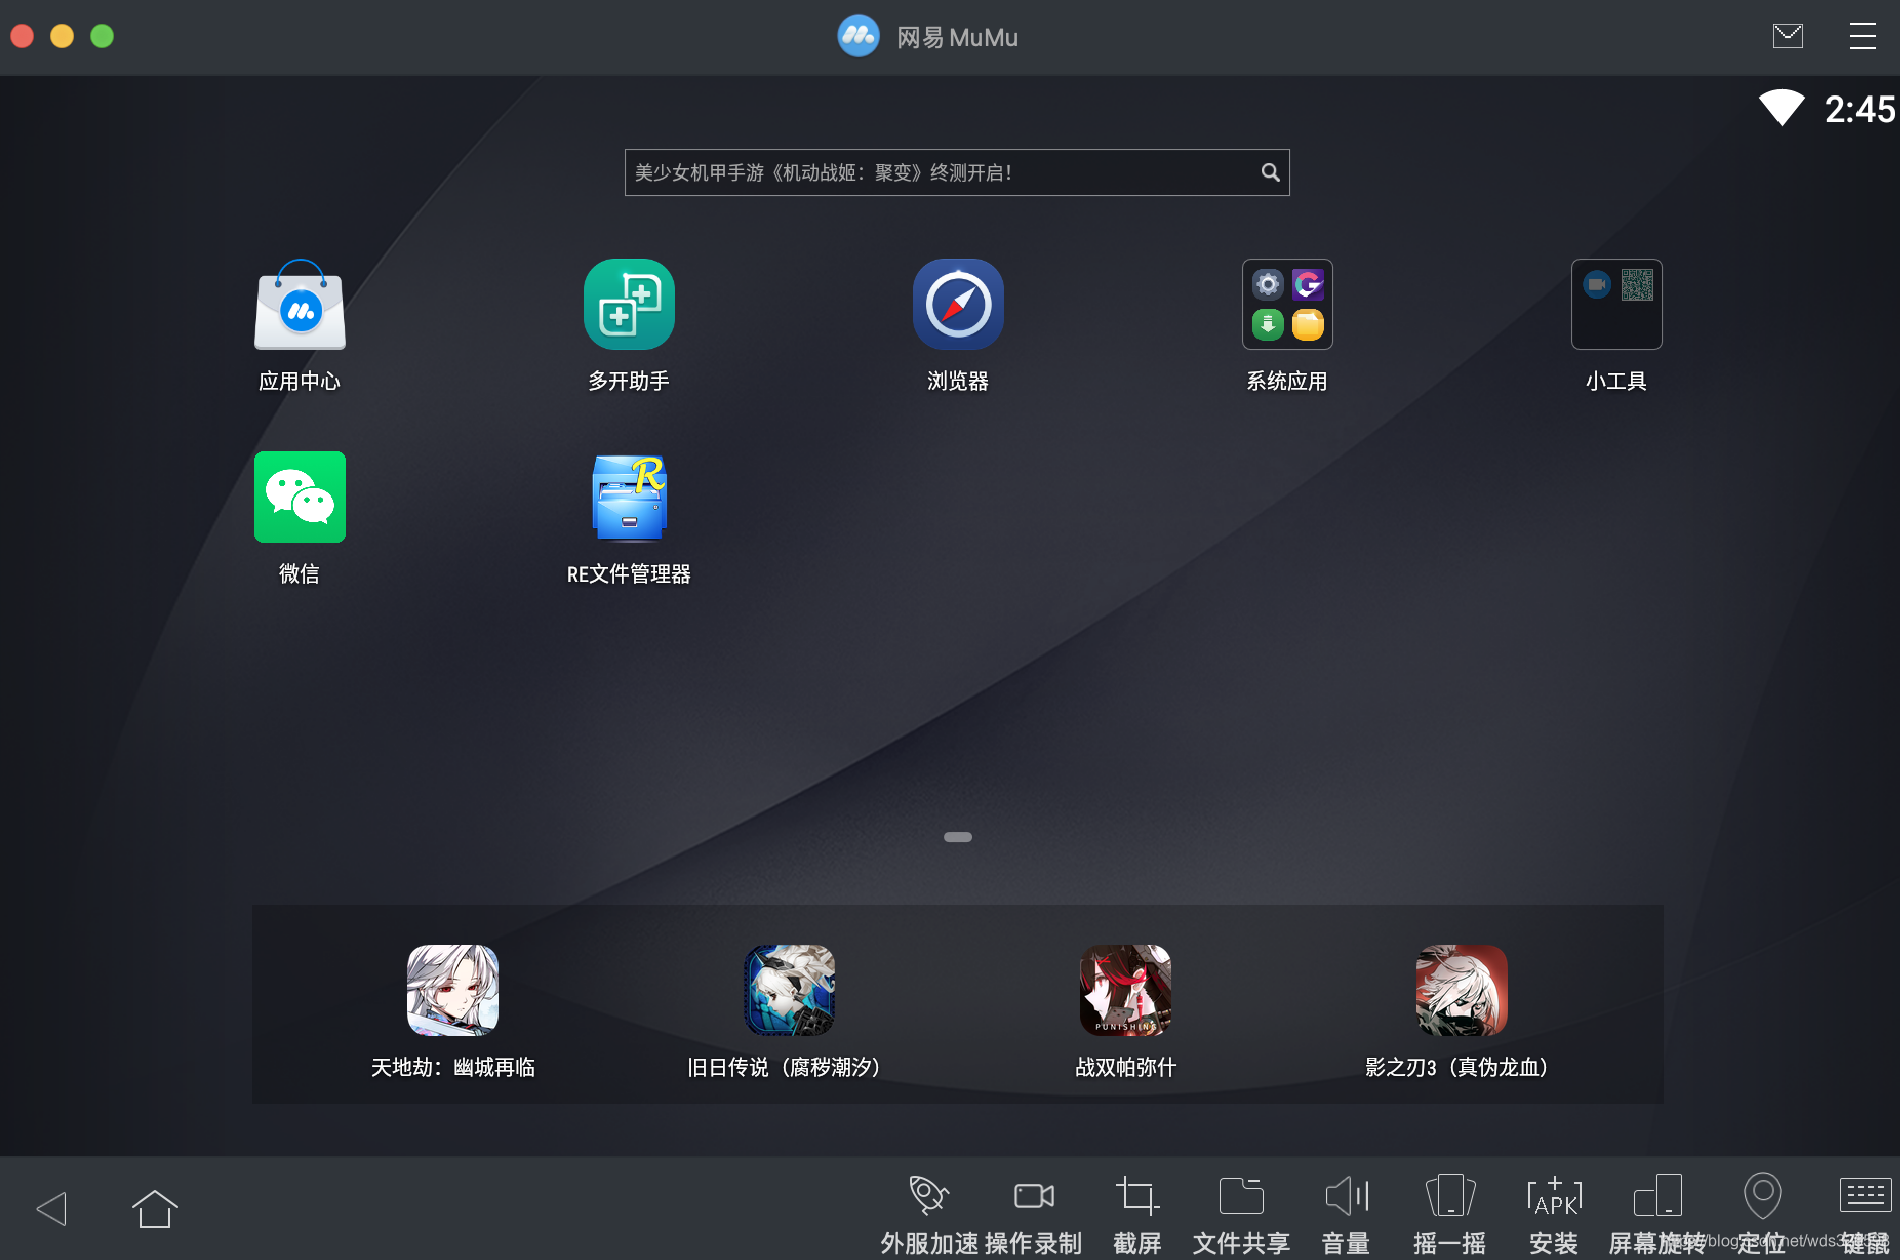Launch 微信 WeChat
Image resolution: width=1900 pixels, height=1260 pixels.
pyautogui.click(x=299, y=497)
